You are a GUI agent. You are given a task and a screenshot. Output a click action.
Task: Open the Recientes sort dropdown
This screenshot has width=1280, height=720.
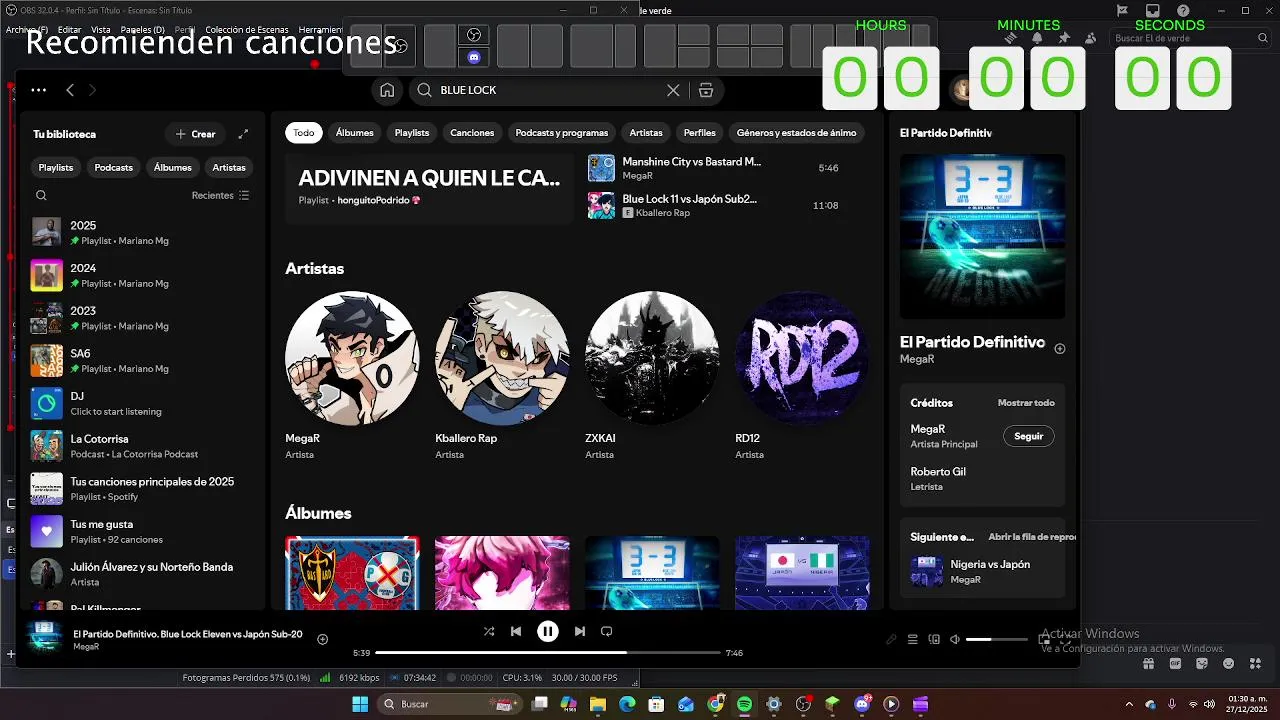click(220, 196)
